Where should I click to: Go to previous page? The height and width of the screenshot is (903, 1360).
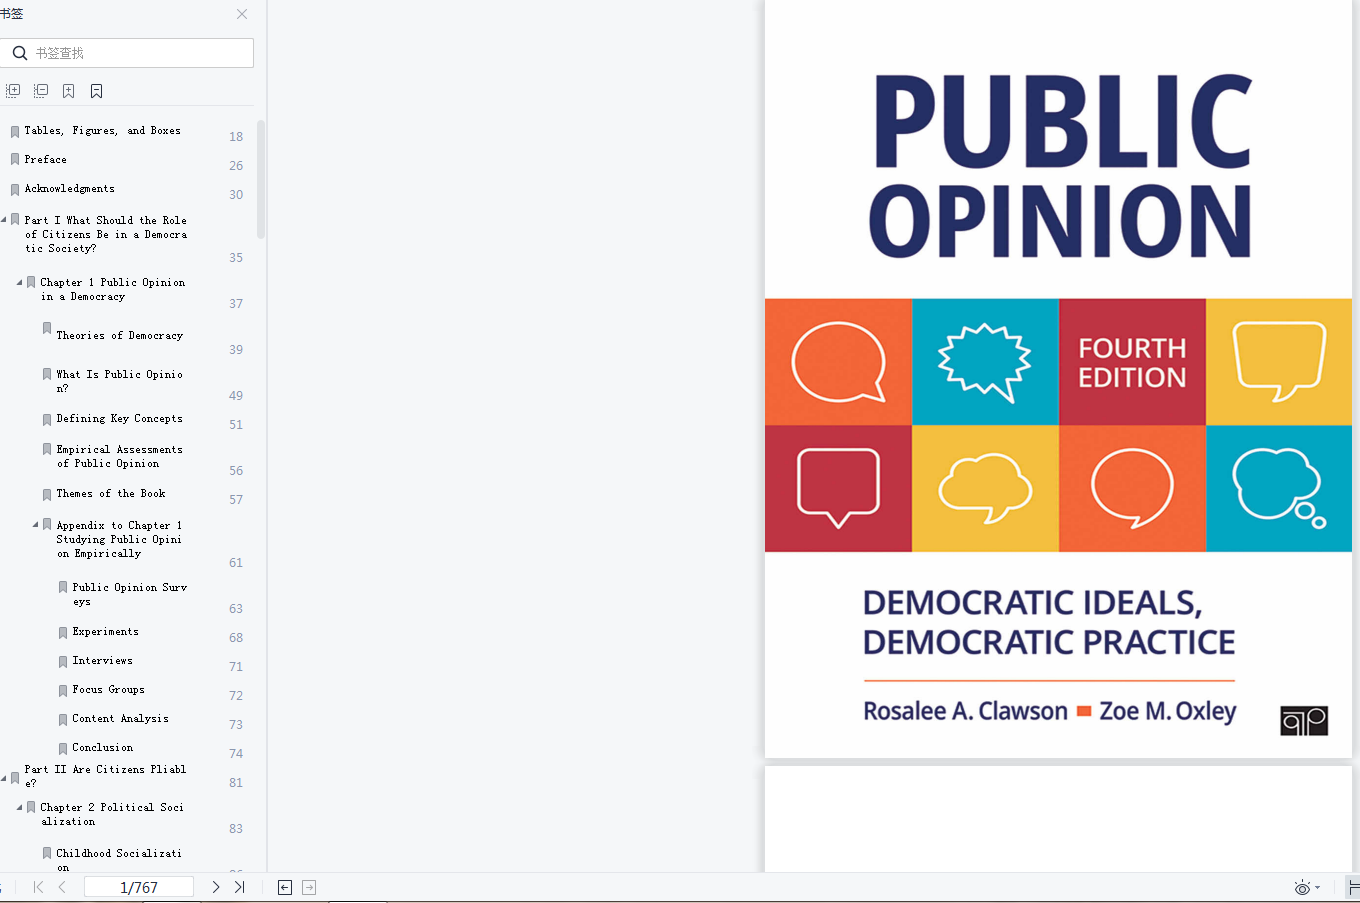click(62, 887)
